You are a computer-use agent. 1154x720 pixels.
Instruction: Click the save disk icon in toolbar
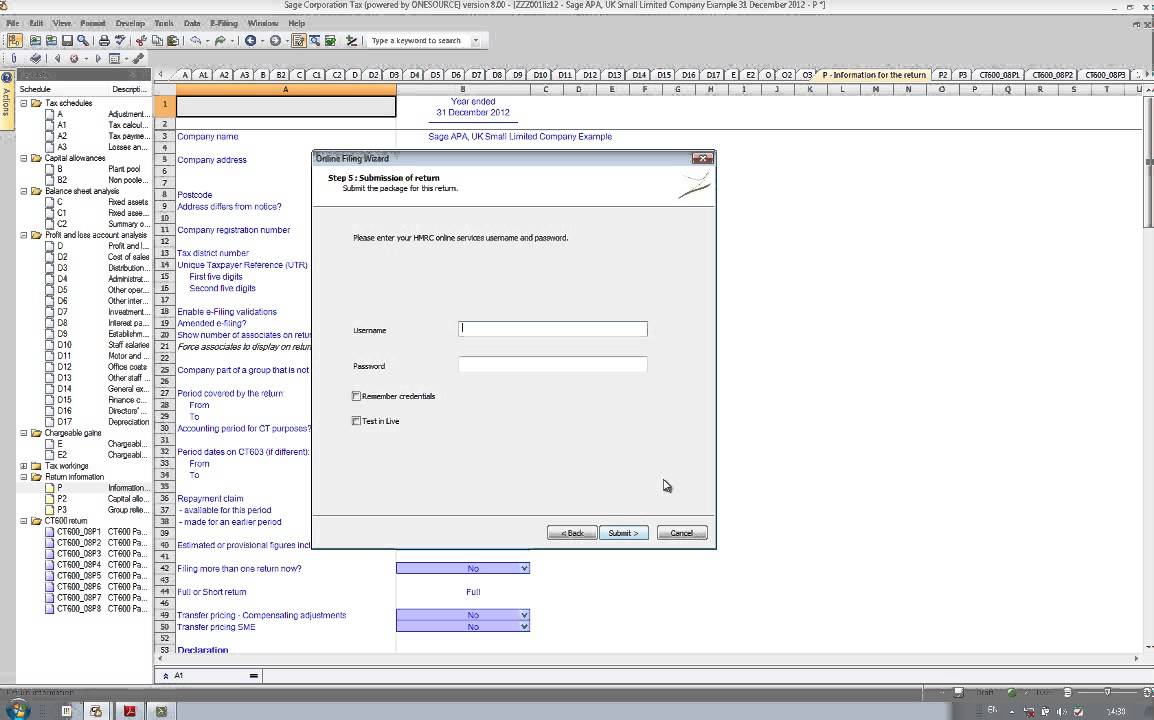(67, 40)
